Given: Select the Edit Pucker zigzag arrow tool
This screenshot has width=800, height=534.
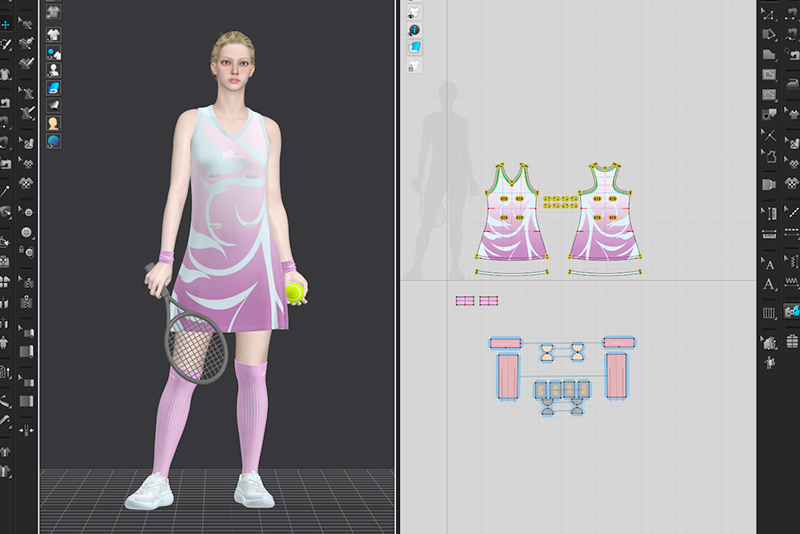Looking at the screenshot, I should coord(792,263).
